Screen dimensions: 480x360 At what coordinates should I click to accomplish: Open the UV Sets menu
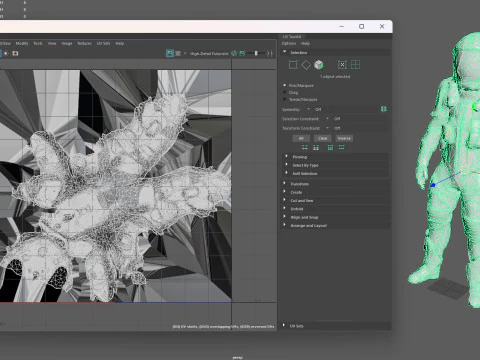[103, 43]
